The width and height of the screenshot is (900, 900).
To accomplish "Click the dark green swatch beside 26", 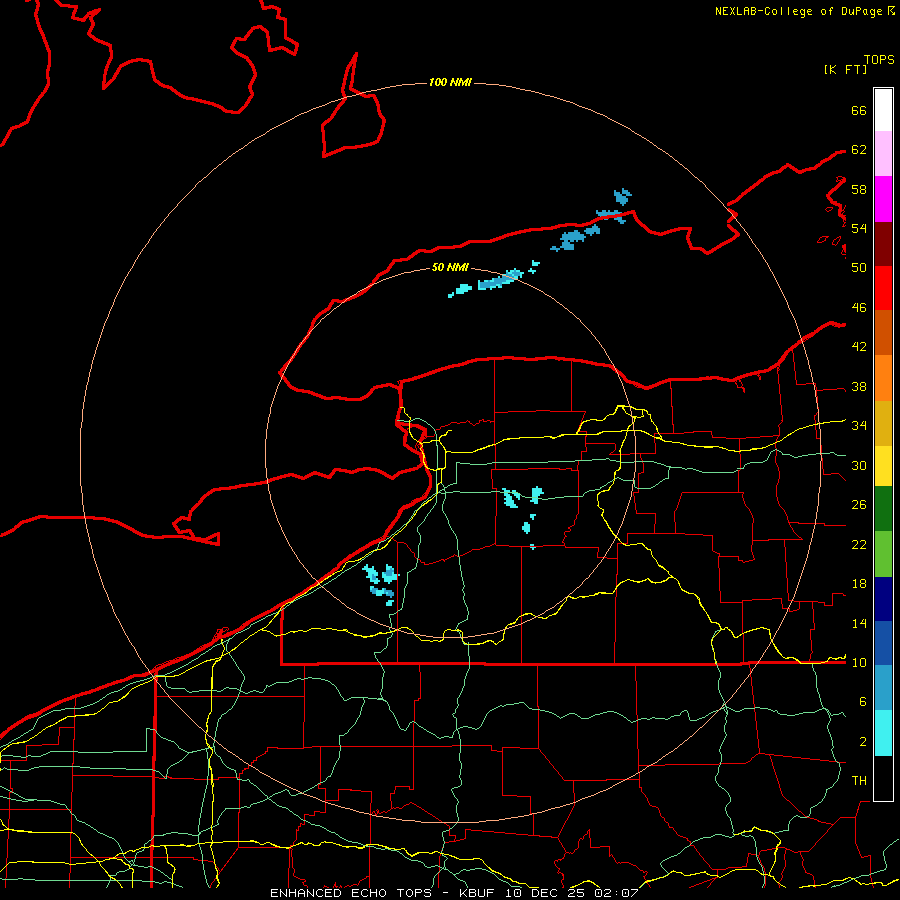I will [x=883, y=509].
